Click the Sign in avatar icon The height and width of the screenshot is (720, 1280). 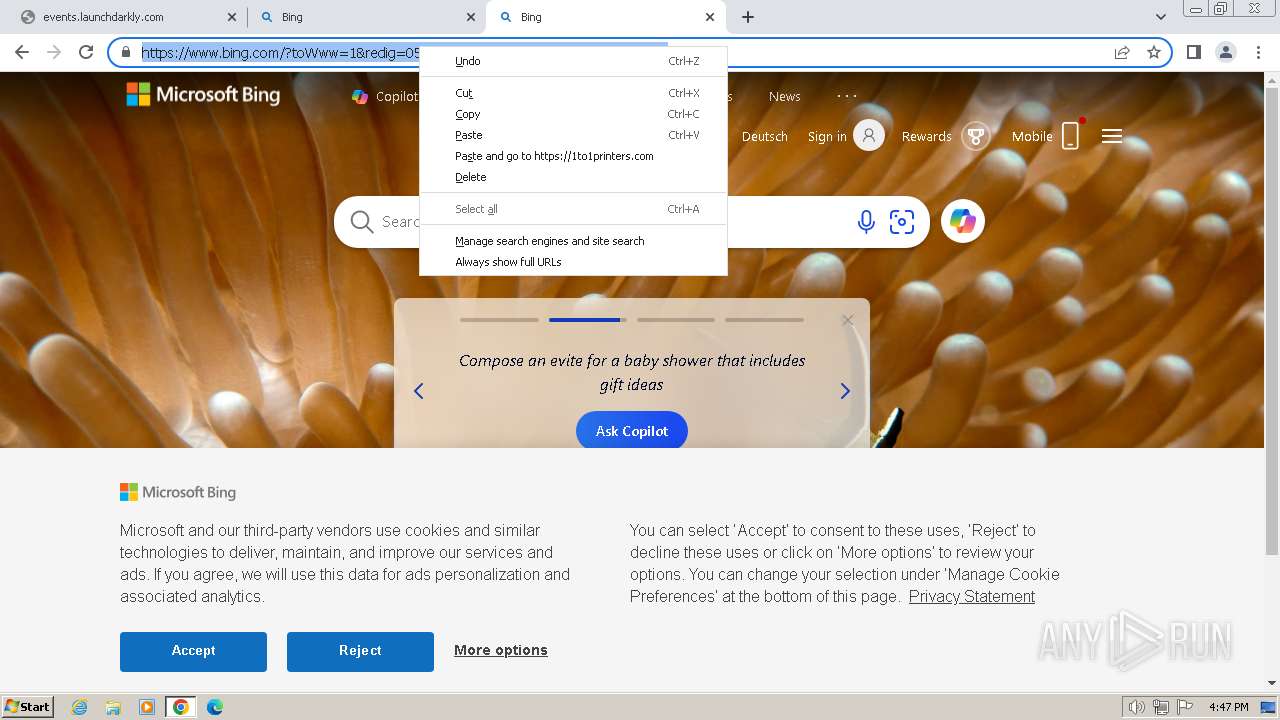tap(869, 136)
